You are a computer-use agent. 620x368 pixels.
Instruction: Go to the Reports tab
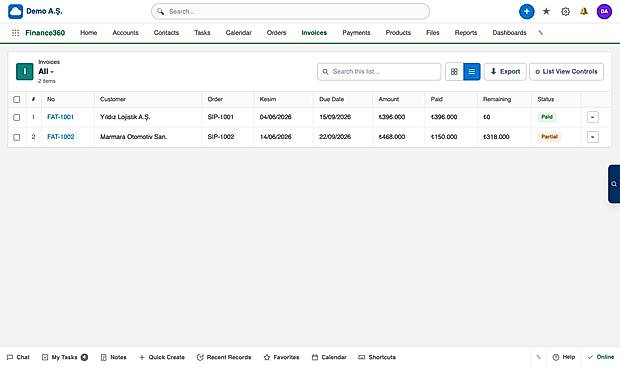tap(466, 33)
